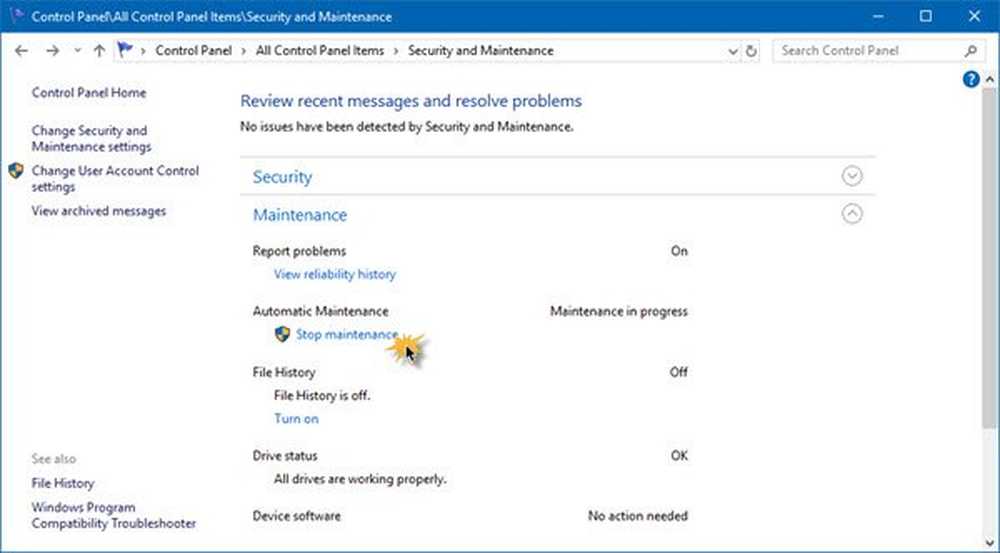Click the scrollbar up arrow
This screenshot has height=553, width=1000.
(989, 80)
